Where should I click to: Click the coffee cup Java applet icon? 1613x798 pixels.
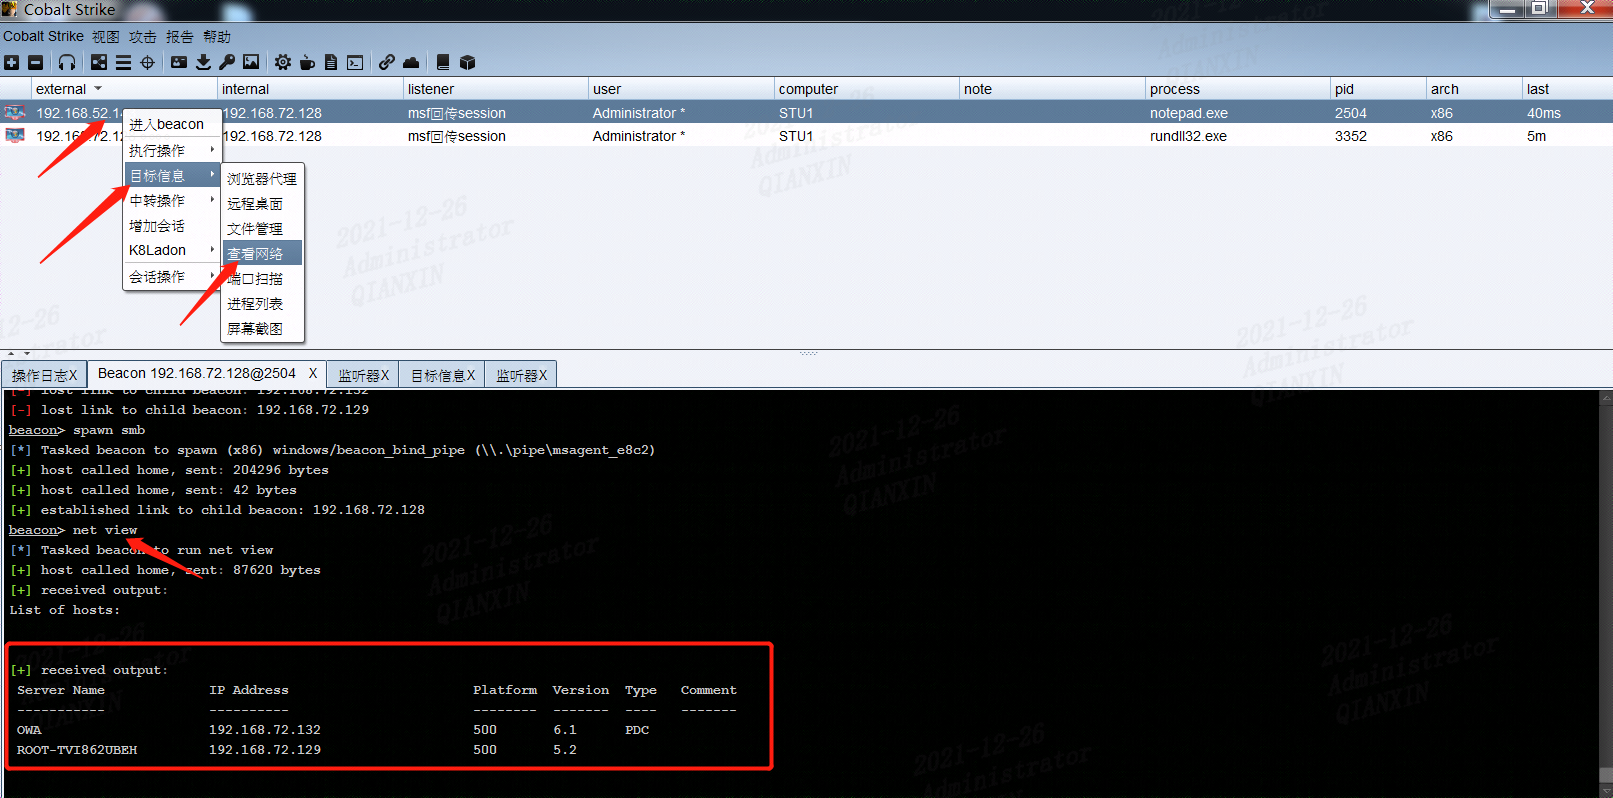click(307, 62)
